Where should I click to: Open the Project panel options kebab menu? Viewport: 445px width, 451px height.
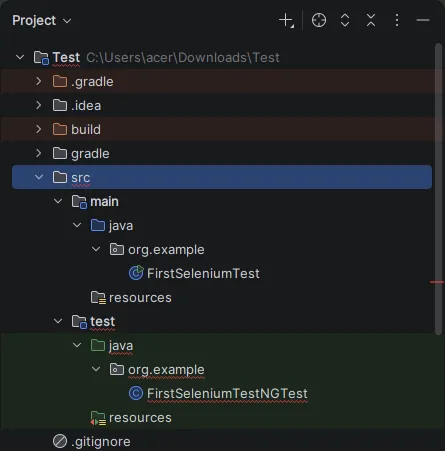[397, 20]
